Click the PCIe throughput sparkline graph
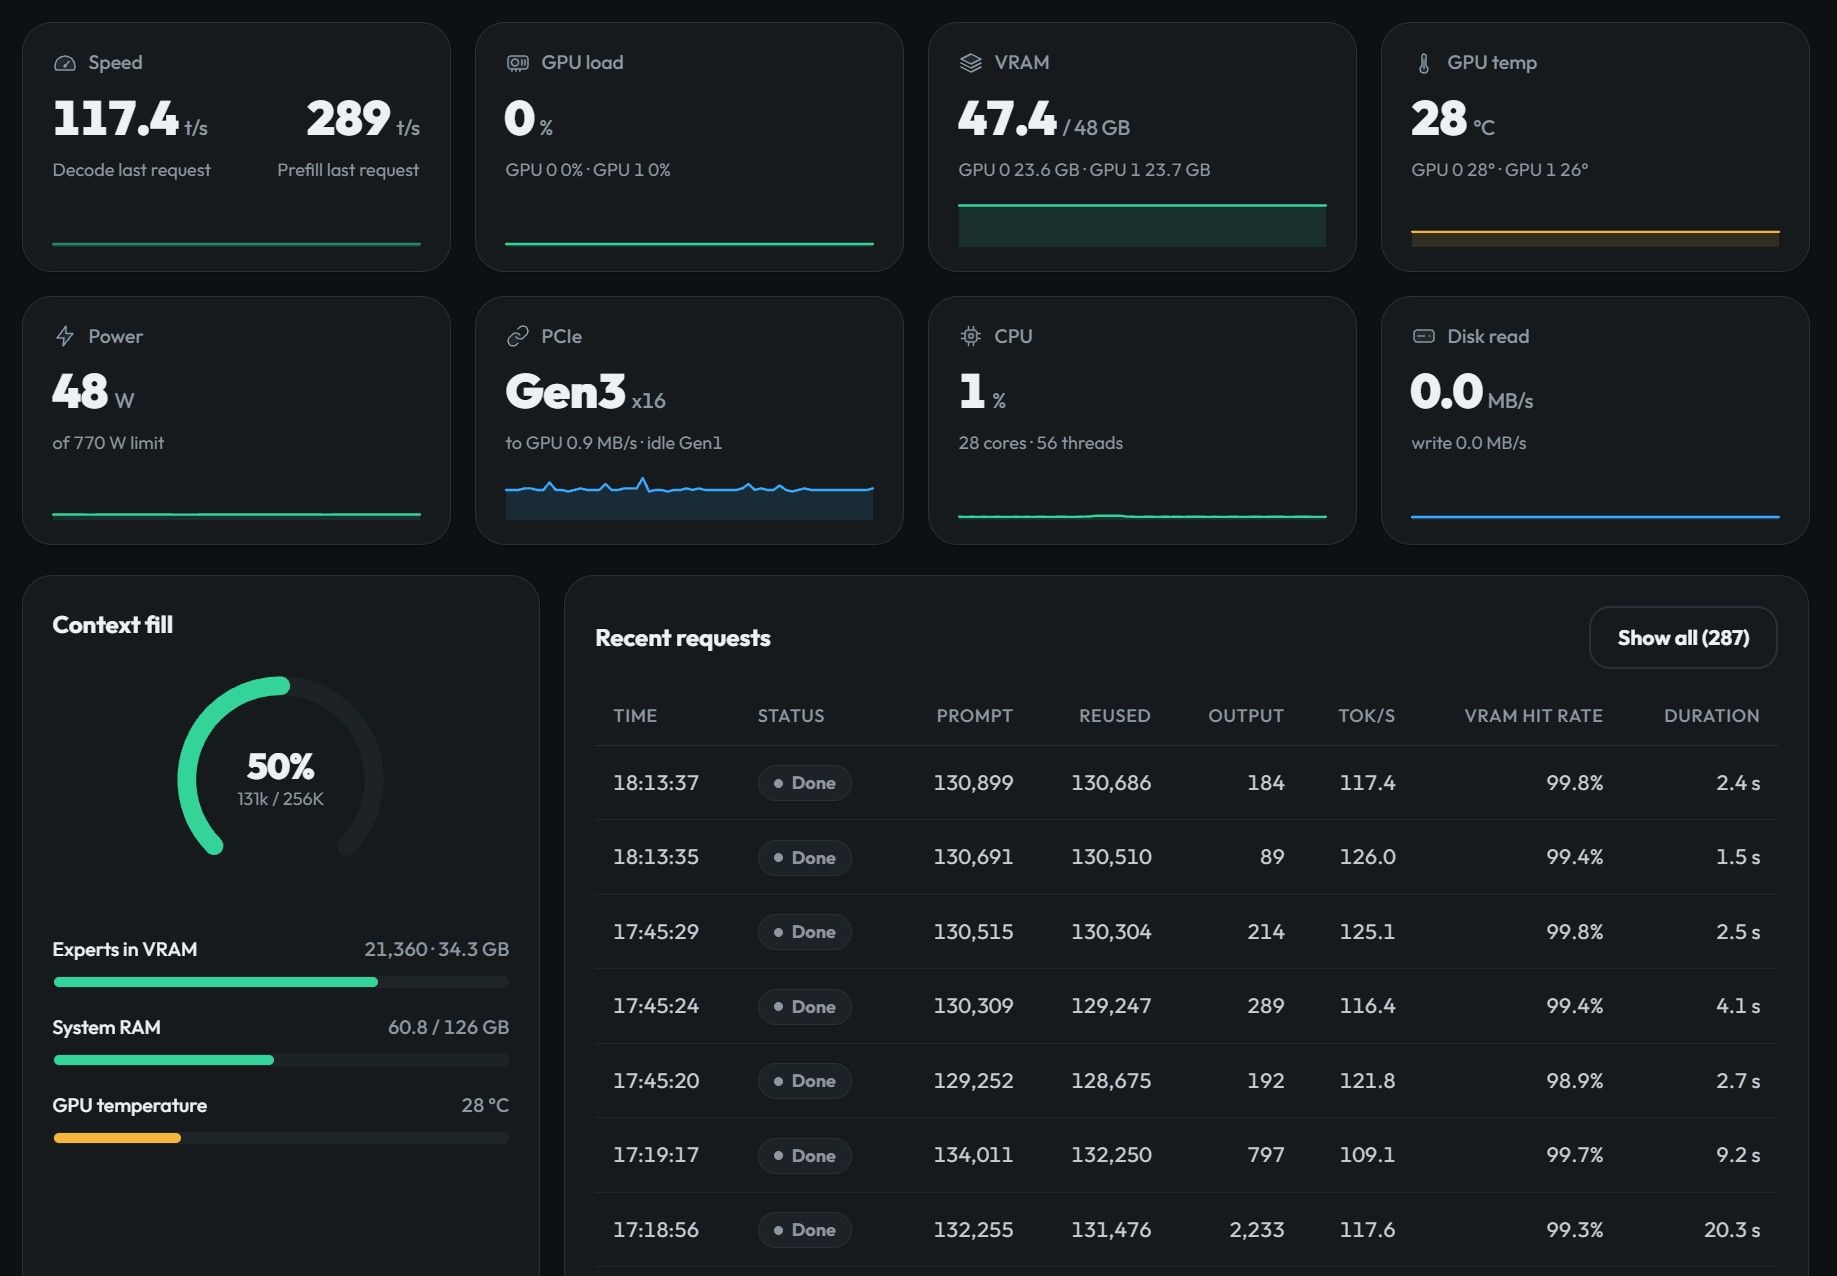The image size is (1837, 1276). 689,498
